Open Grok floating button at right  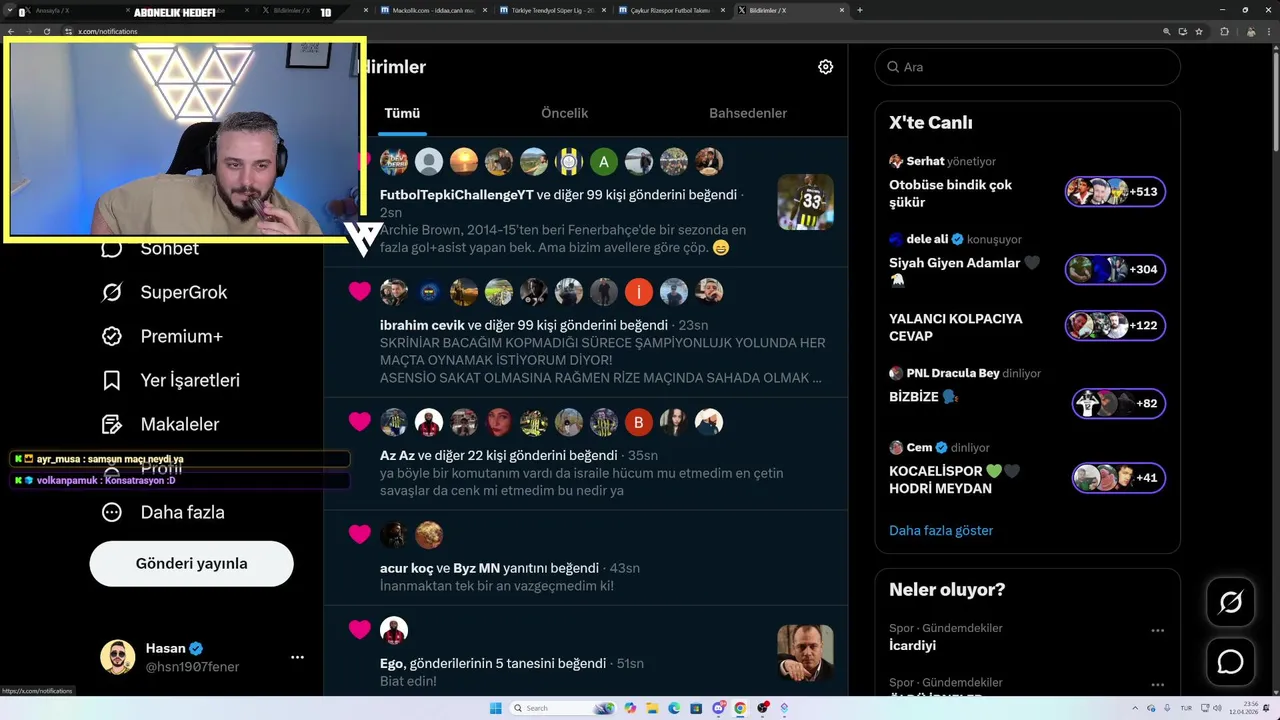(1230, 602)
